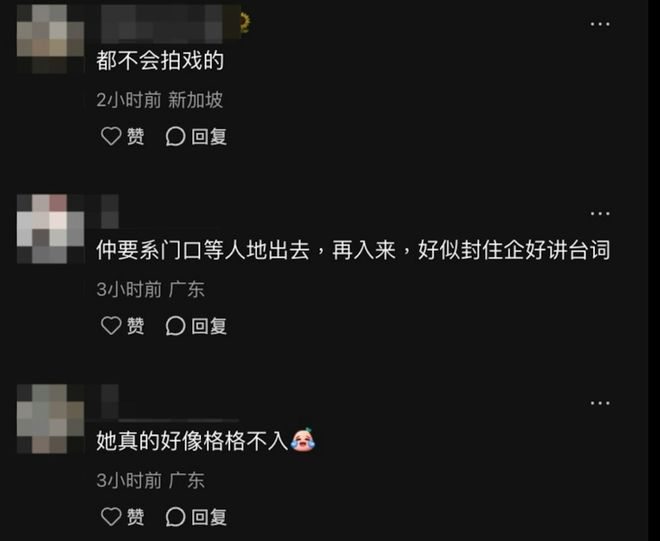Open more options for the Singapore comment
This screenshot has height=541, width=660.
point(600,24)
